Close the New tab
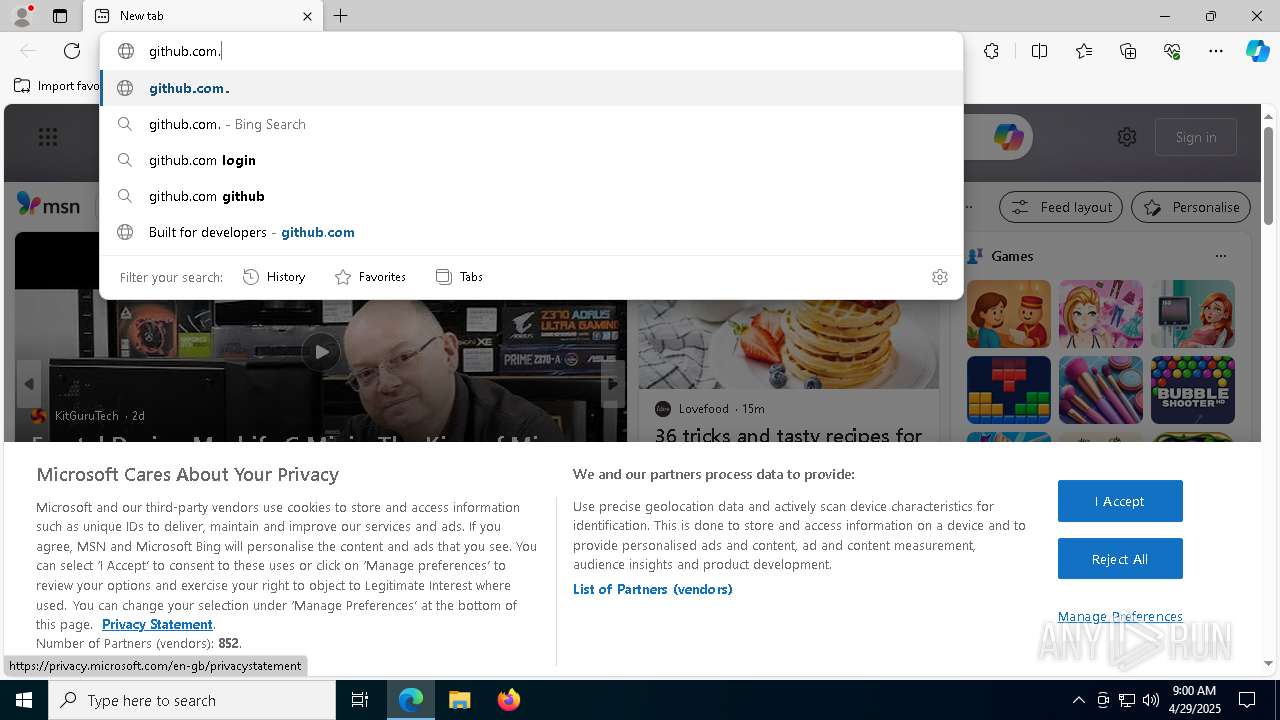 point(307,16)
